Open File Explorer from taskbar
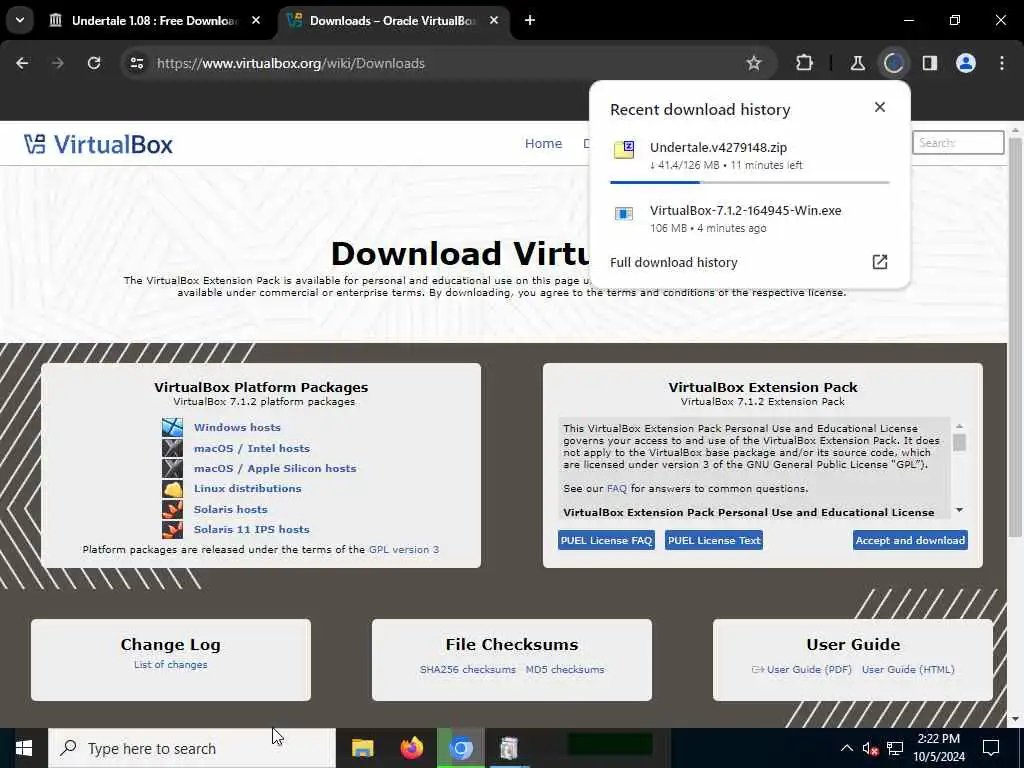1024x768 pixels. click(x=362, y=748)
